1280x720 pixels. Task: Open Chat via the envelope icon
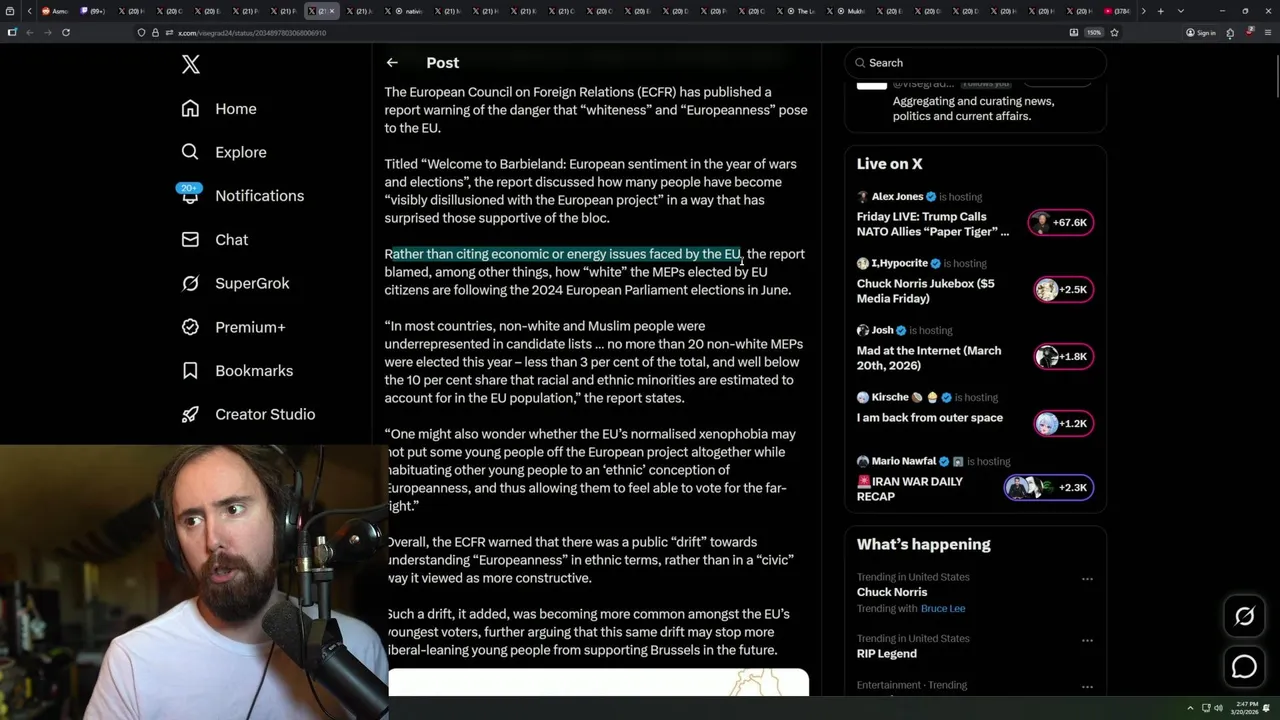point(190,240)
